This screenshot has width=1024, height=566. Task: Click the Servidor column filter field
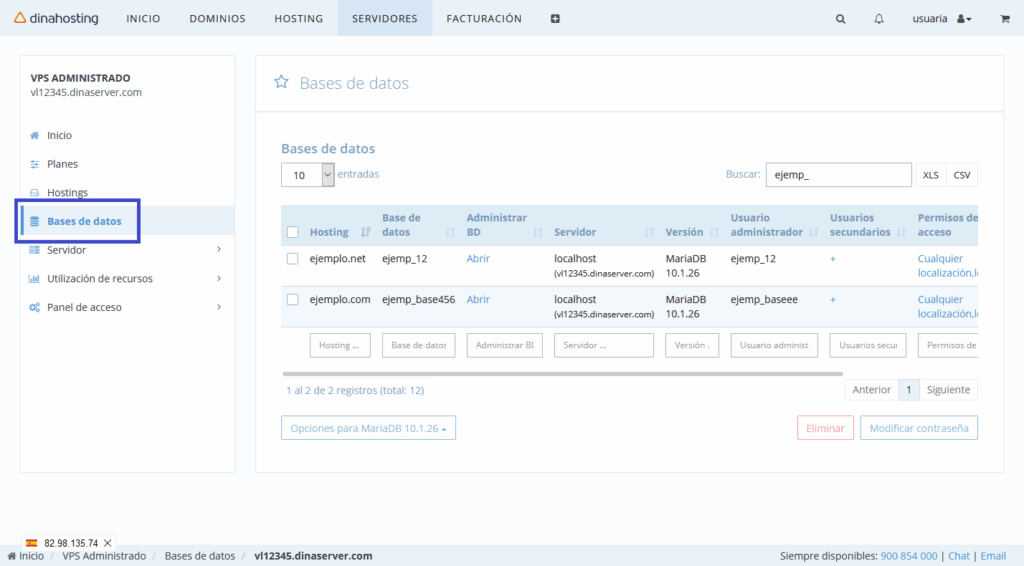603,345
